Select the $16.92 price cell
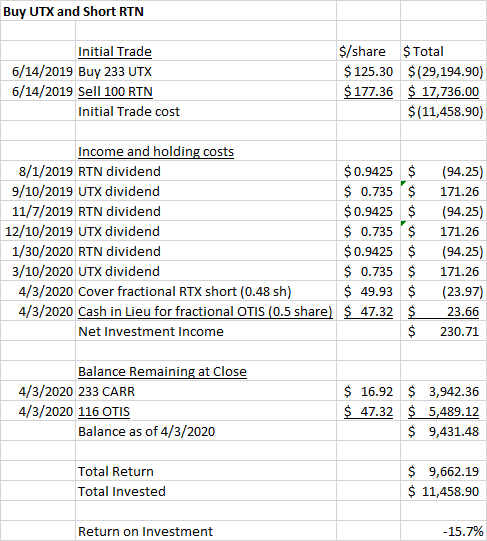Screen dimensions: 487x541 (x=368, y=392)
